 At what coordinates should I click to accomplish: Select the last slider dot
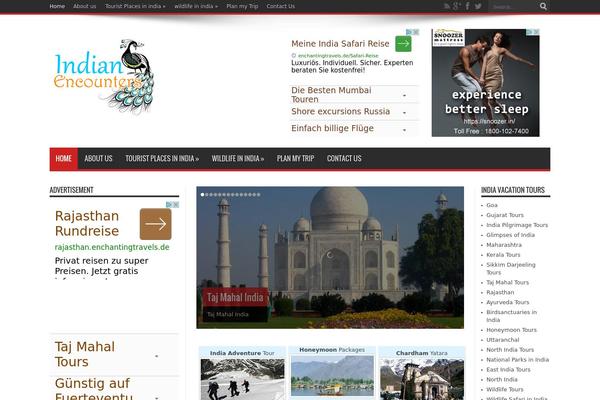pos(259,195)
